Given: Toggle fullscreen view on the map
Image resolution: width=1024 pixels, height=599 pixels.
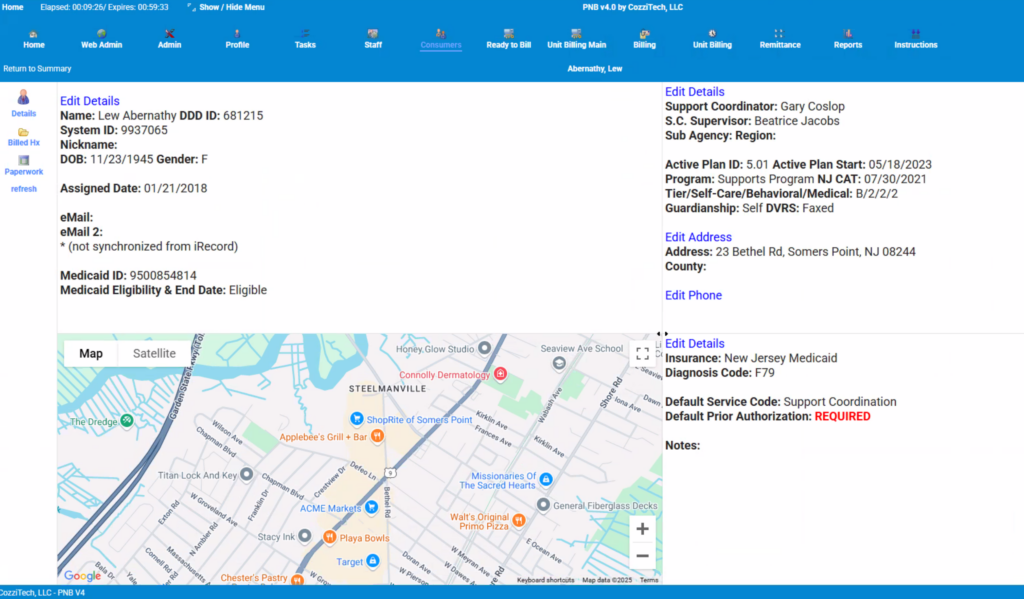Looking at the screenshot, I should click(642, 353).
